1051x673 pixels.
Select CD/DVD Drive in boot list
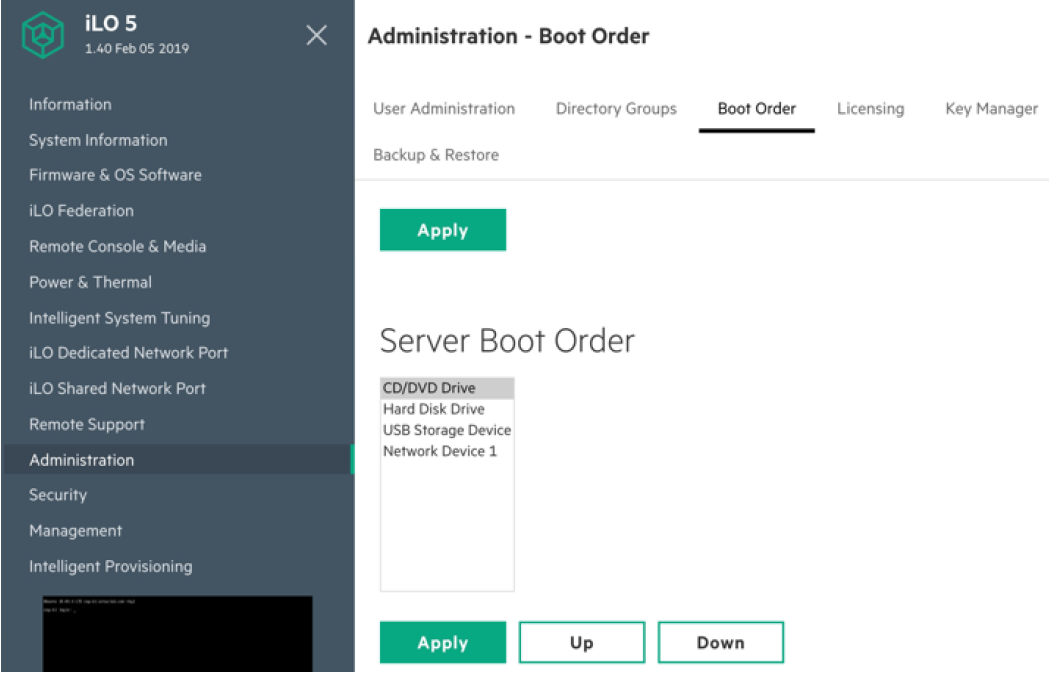[447, 388]
